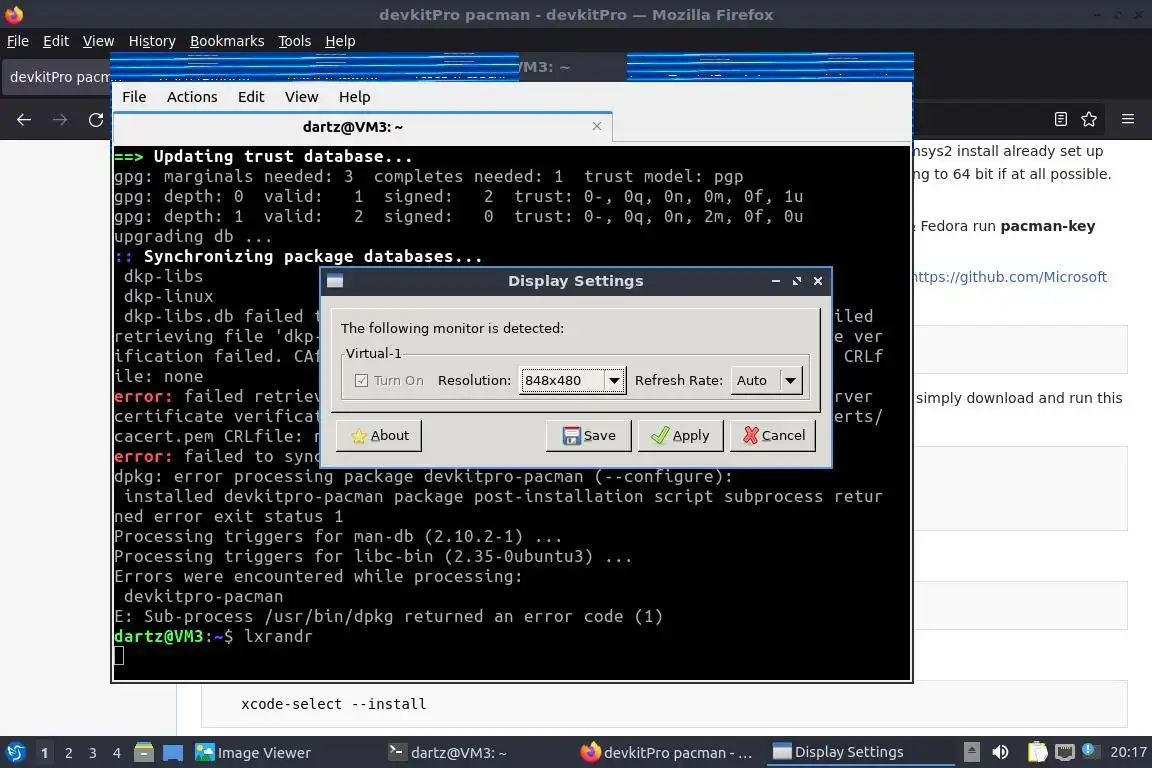Open Display Settings window menu icon
This screenshot has height=768, width=1152.
pos(335,281)
